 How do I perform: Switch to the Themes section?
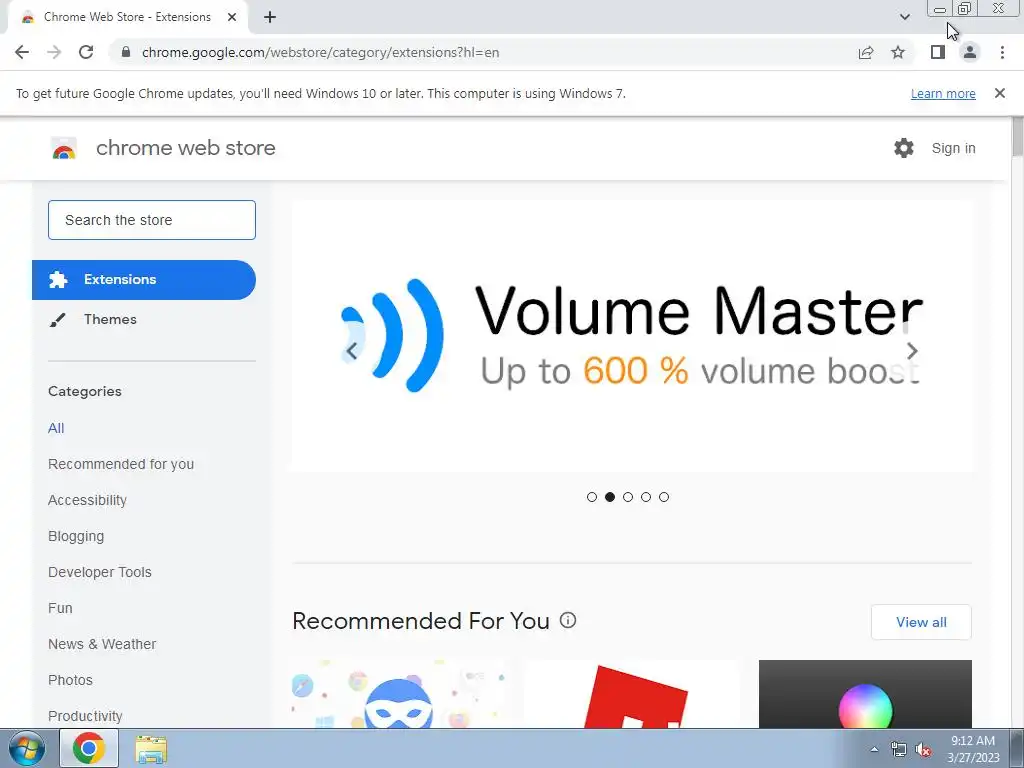(110, 319)
